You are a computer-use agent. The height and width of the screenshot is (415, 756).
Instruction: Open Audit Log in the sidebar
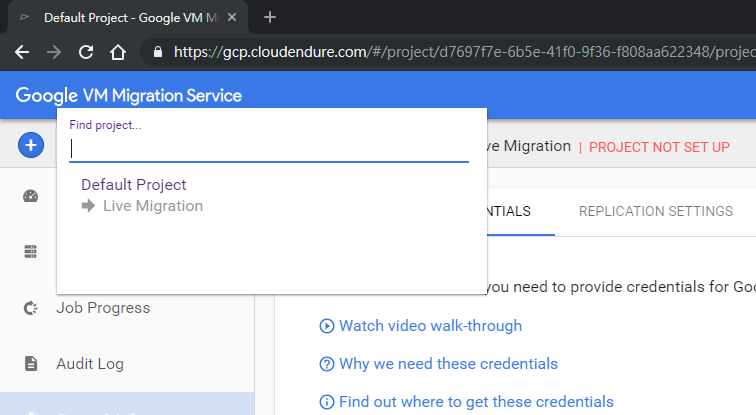tap(90, 364)
